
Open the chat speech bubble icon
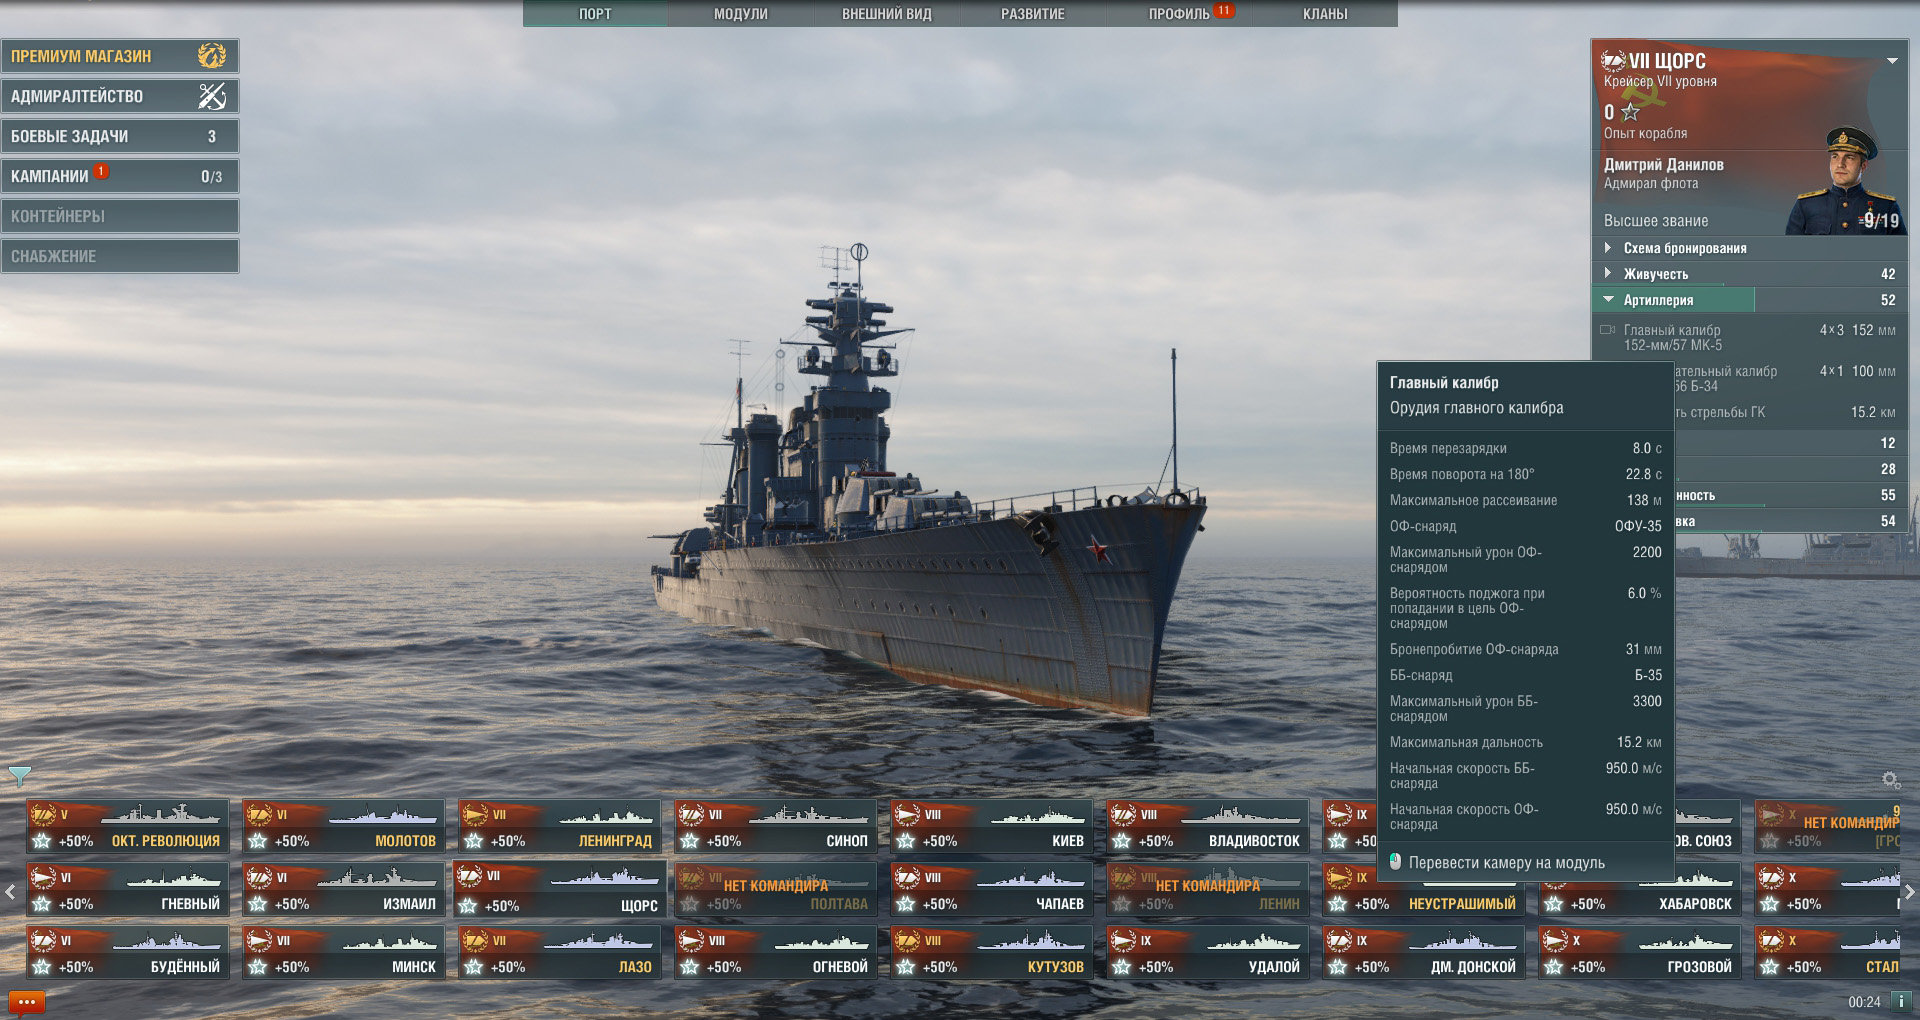click(x=26, y=1001)
